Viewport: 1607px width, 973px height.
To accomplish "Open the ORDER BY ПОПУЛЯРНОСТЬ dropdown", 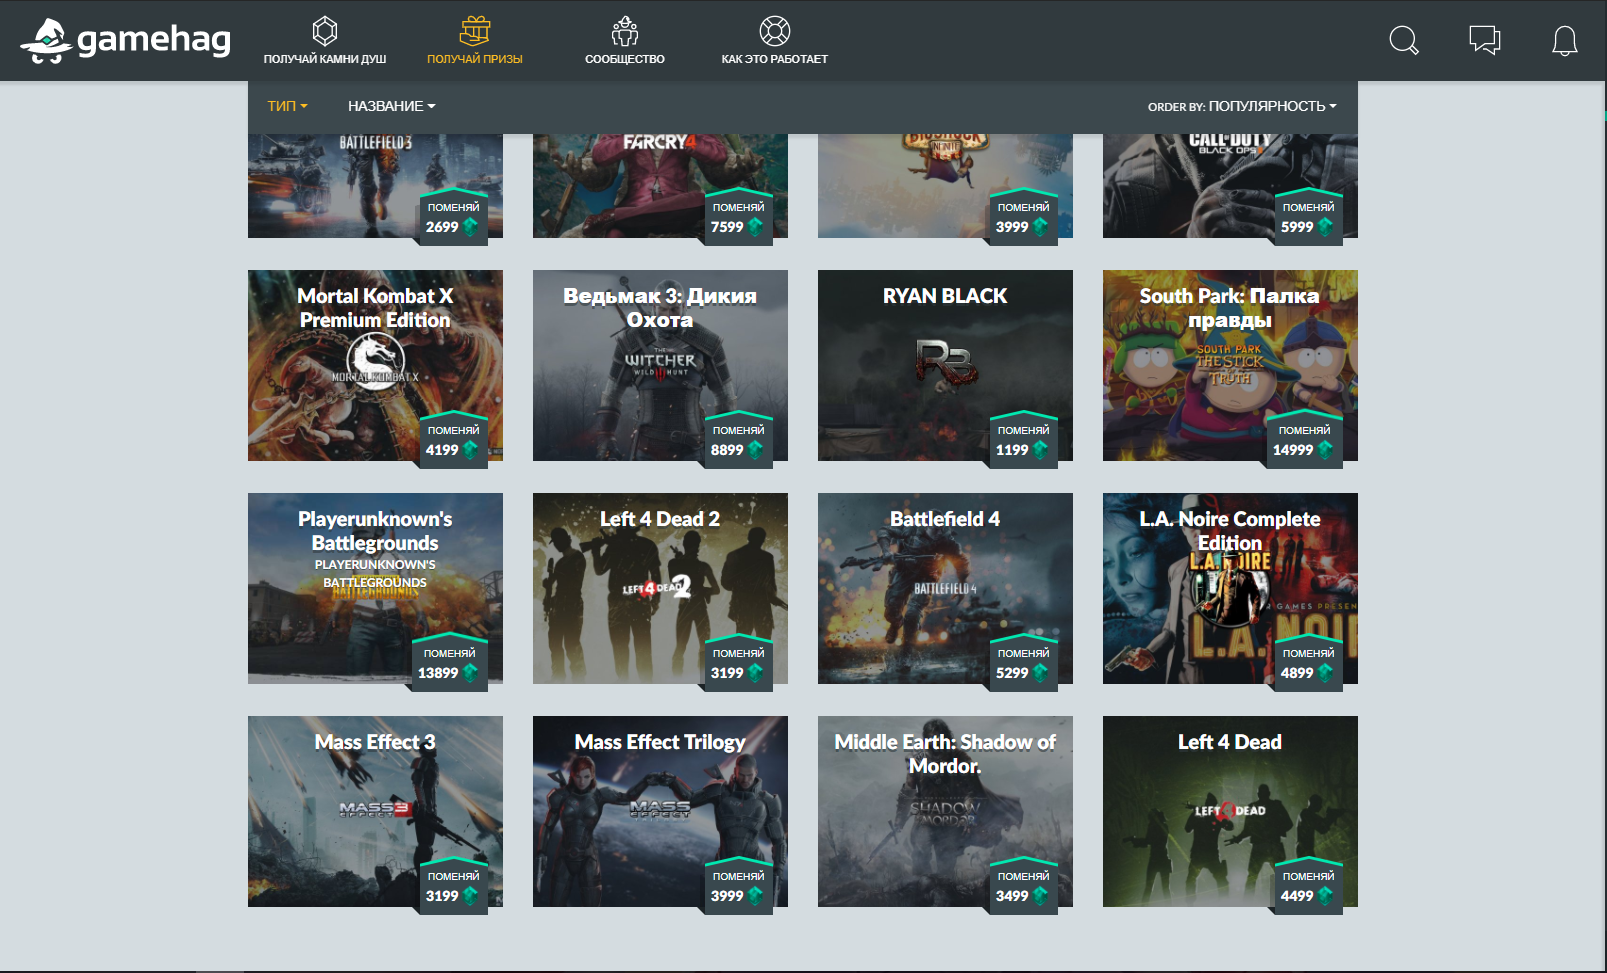I will tap(1242, 106).
